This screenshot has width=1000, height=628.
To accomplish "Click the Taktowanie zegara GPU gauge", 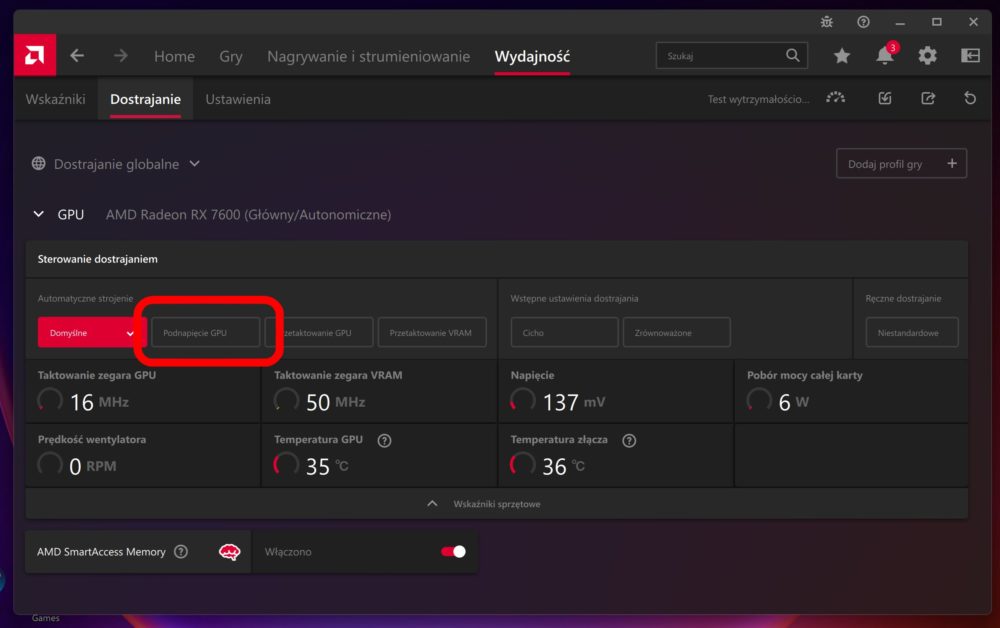I will (x=50, y=400).
